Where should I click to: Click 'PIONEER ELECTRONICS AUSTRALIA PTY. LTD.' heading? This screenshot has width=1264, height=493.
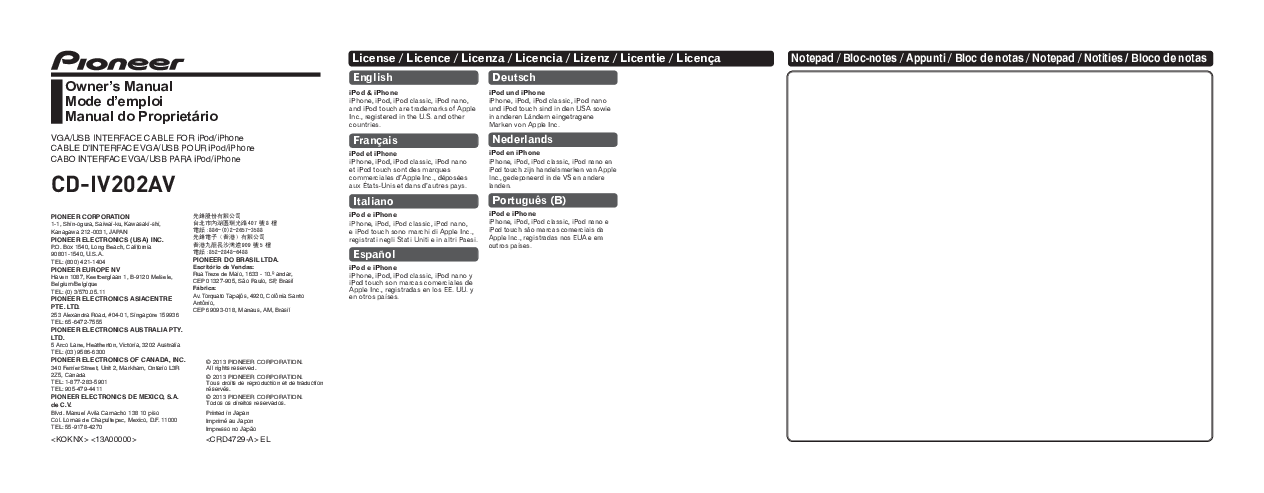click(116, 333)
